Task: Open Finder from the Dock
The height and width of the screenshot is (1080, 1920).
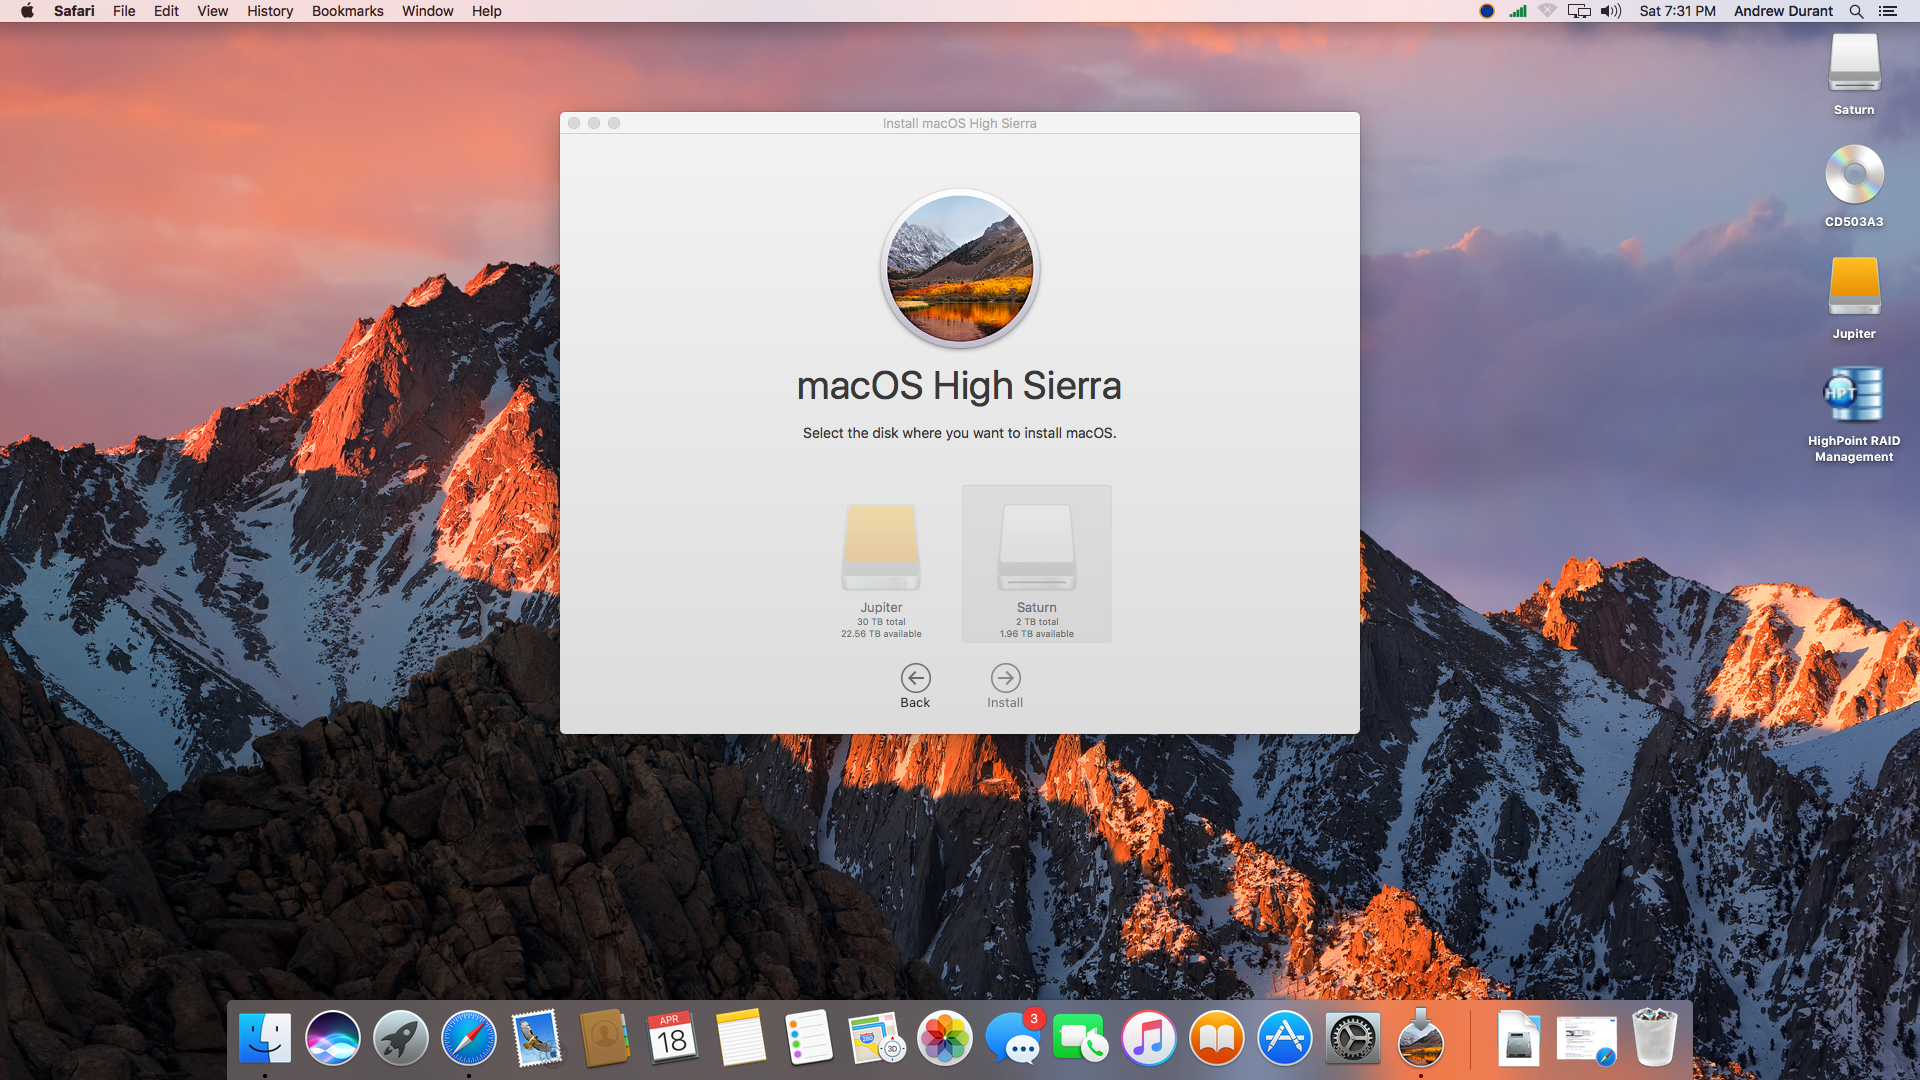Action: pos(265,1038)
